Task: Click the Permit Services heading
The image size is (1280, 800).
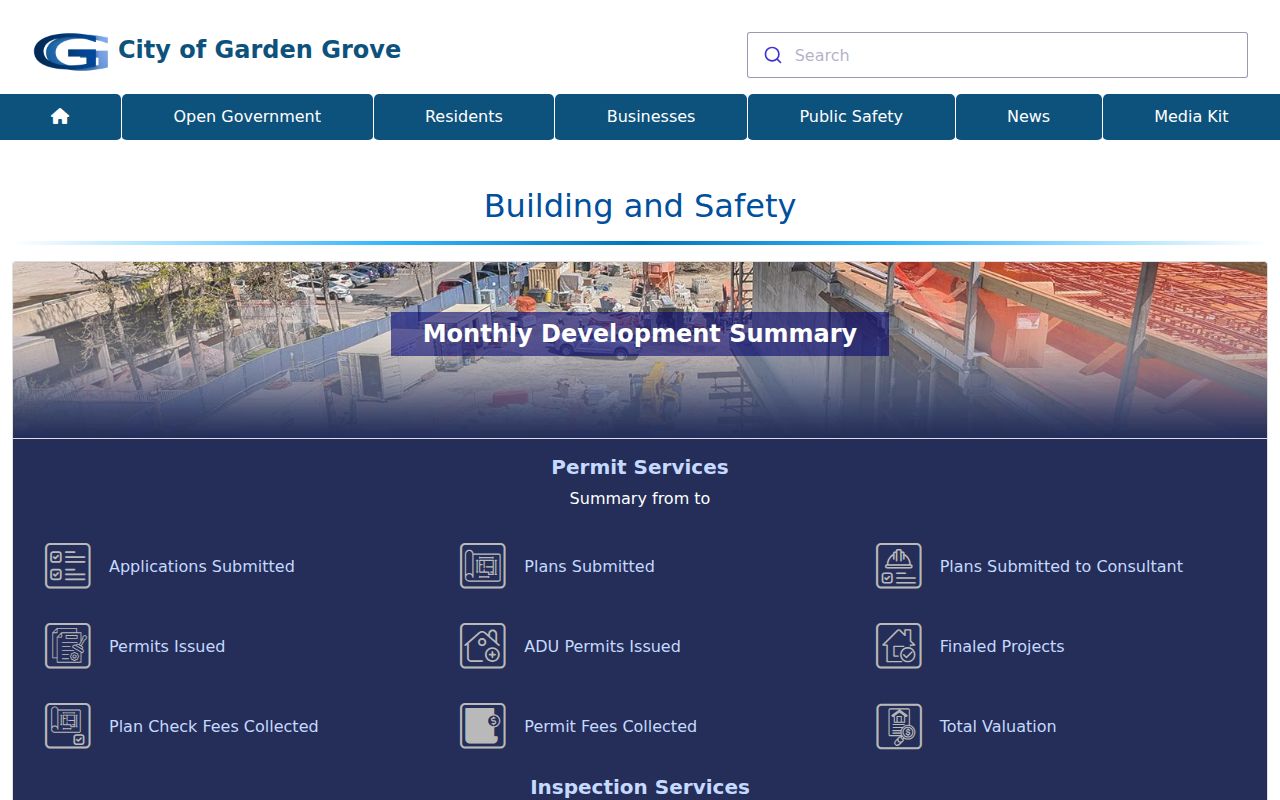Action: tap(640, 467)
